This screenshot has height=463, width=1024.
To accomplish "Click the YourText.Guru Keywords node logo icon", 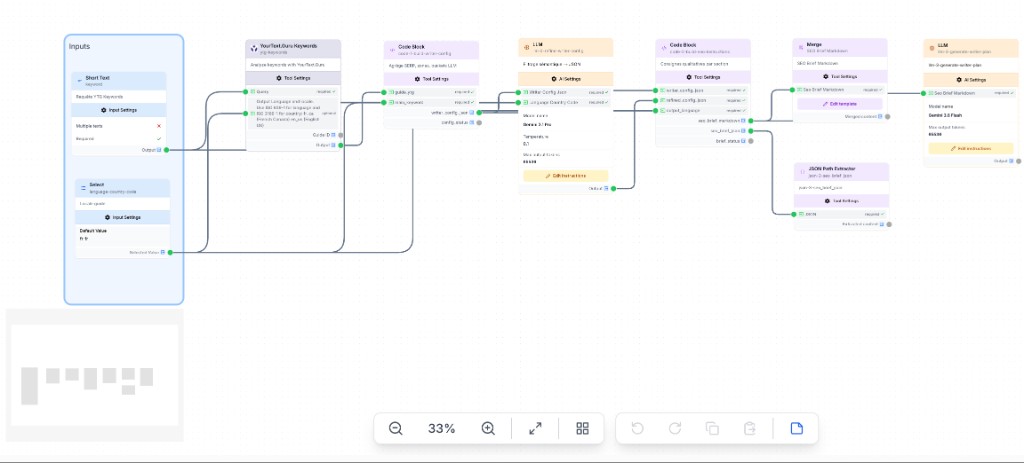I will point(253,48).
